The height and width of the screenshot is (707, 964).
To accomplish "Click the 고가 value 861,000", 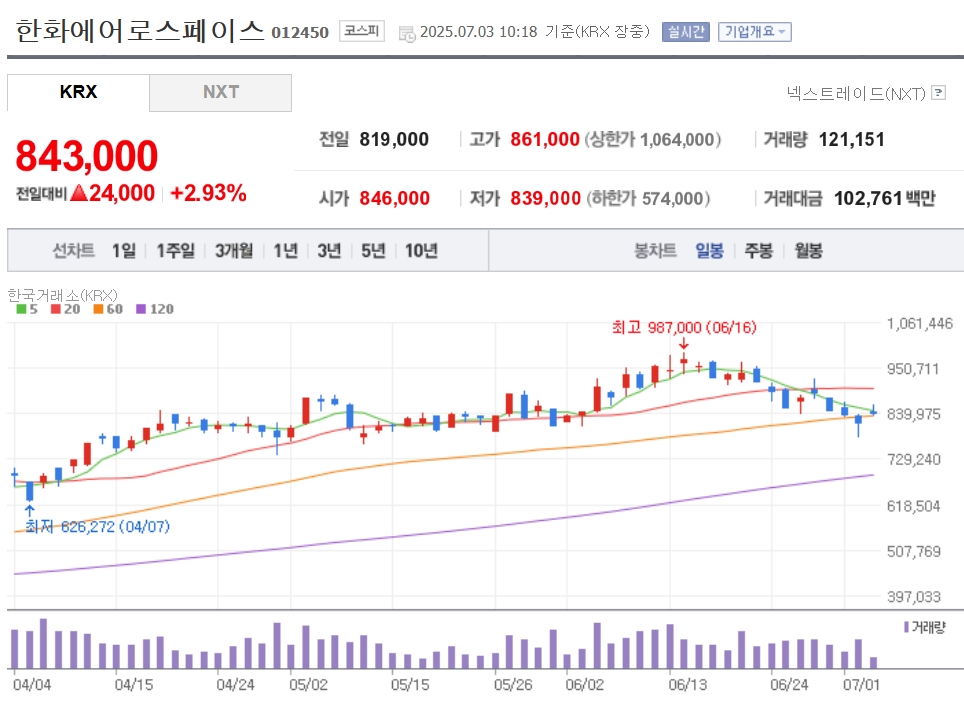I will tap(545, 140).
